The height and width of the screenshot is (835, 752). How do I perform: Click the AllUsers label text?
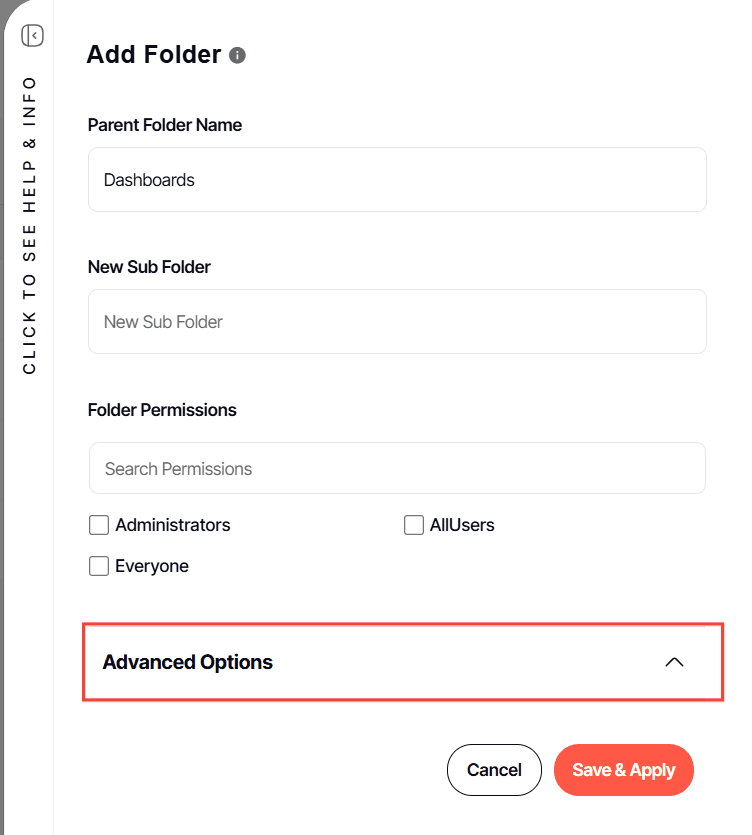coord(462,525)
